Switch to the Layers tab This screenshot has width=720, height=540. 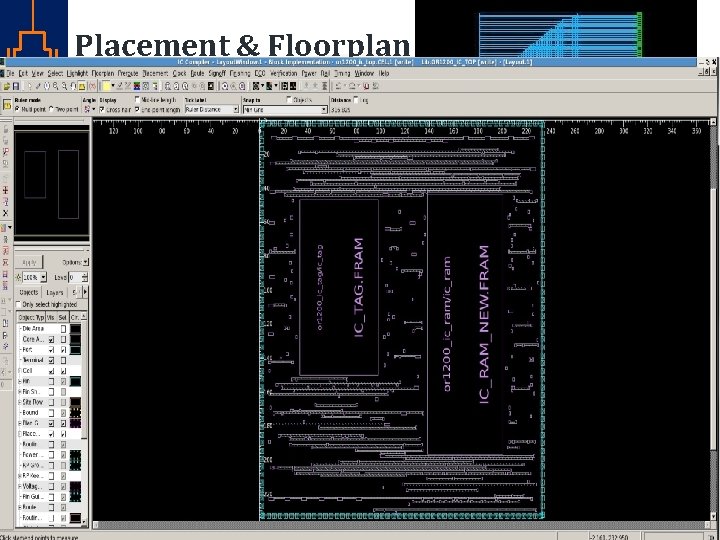[55, 292]
